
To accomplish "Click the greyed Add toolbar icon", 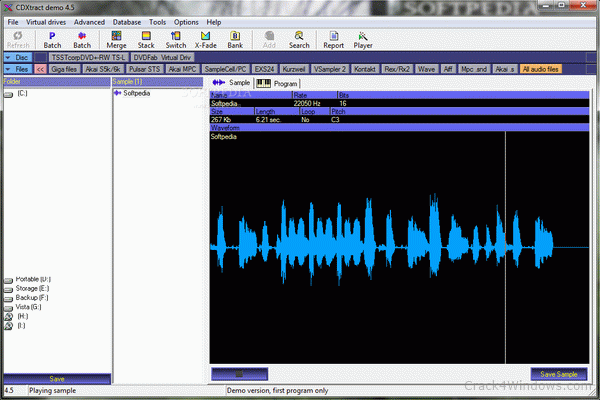I will click(x=269, y=40).
